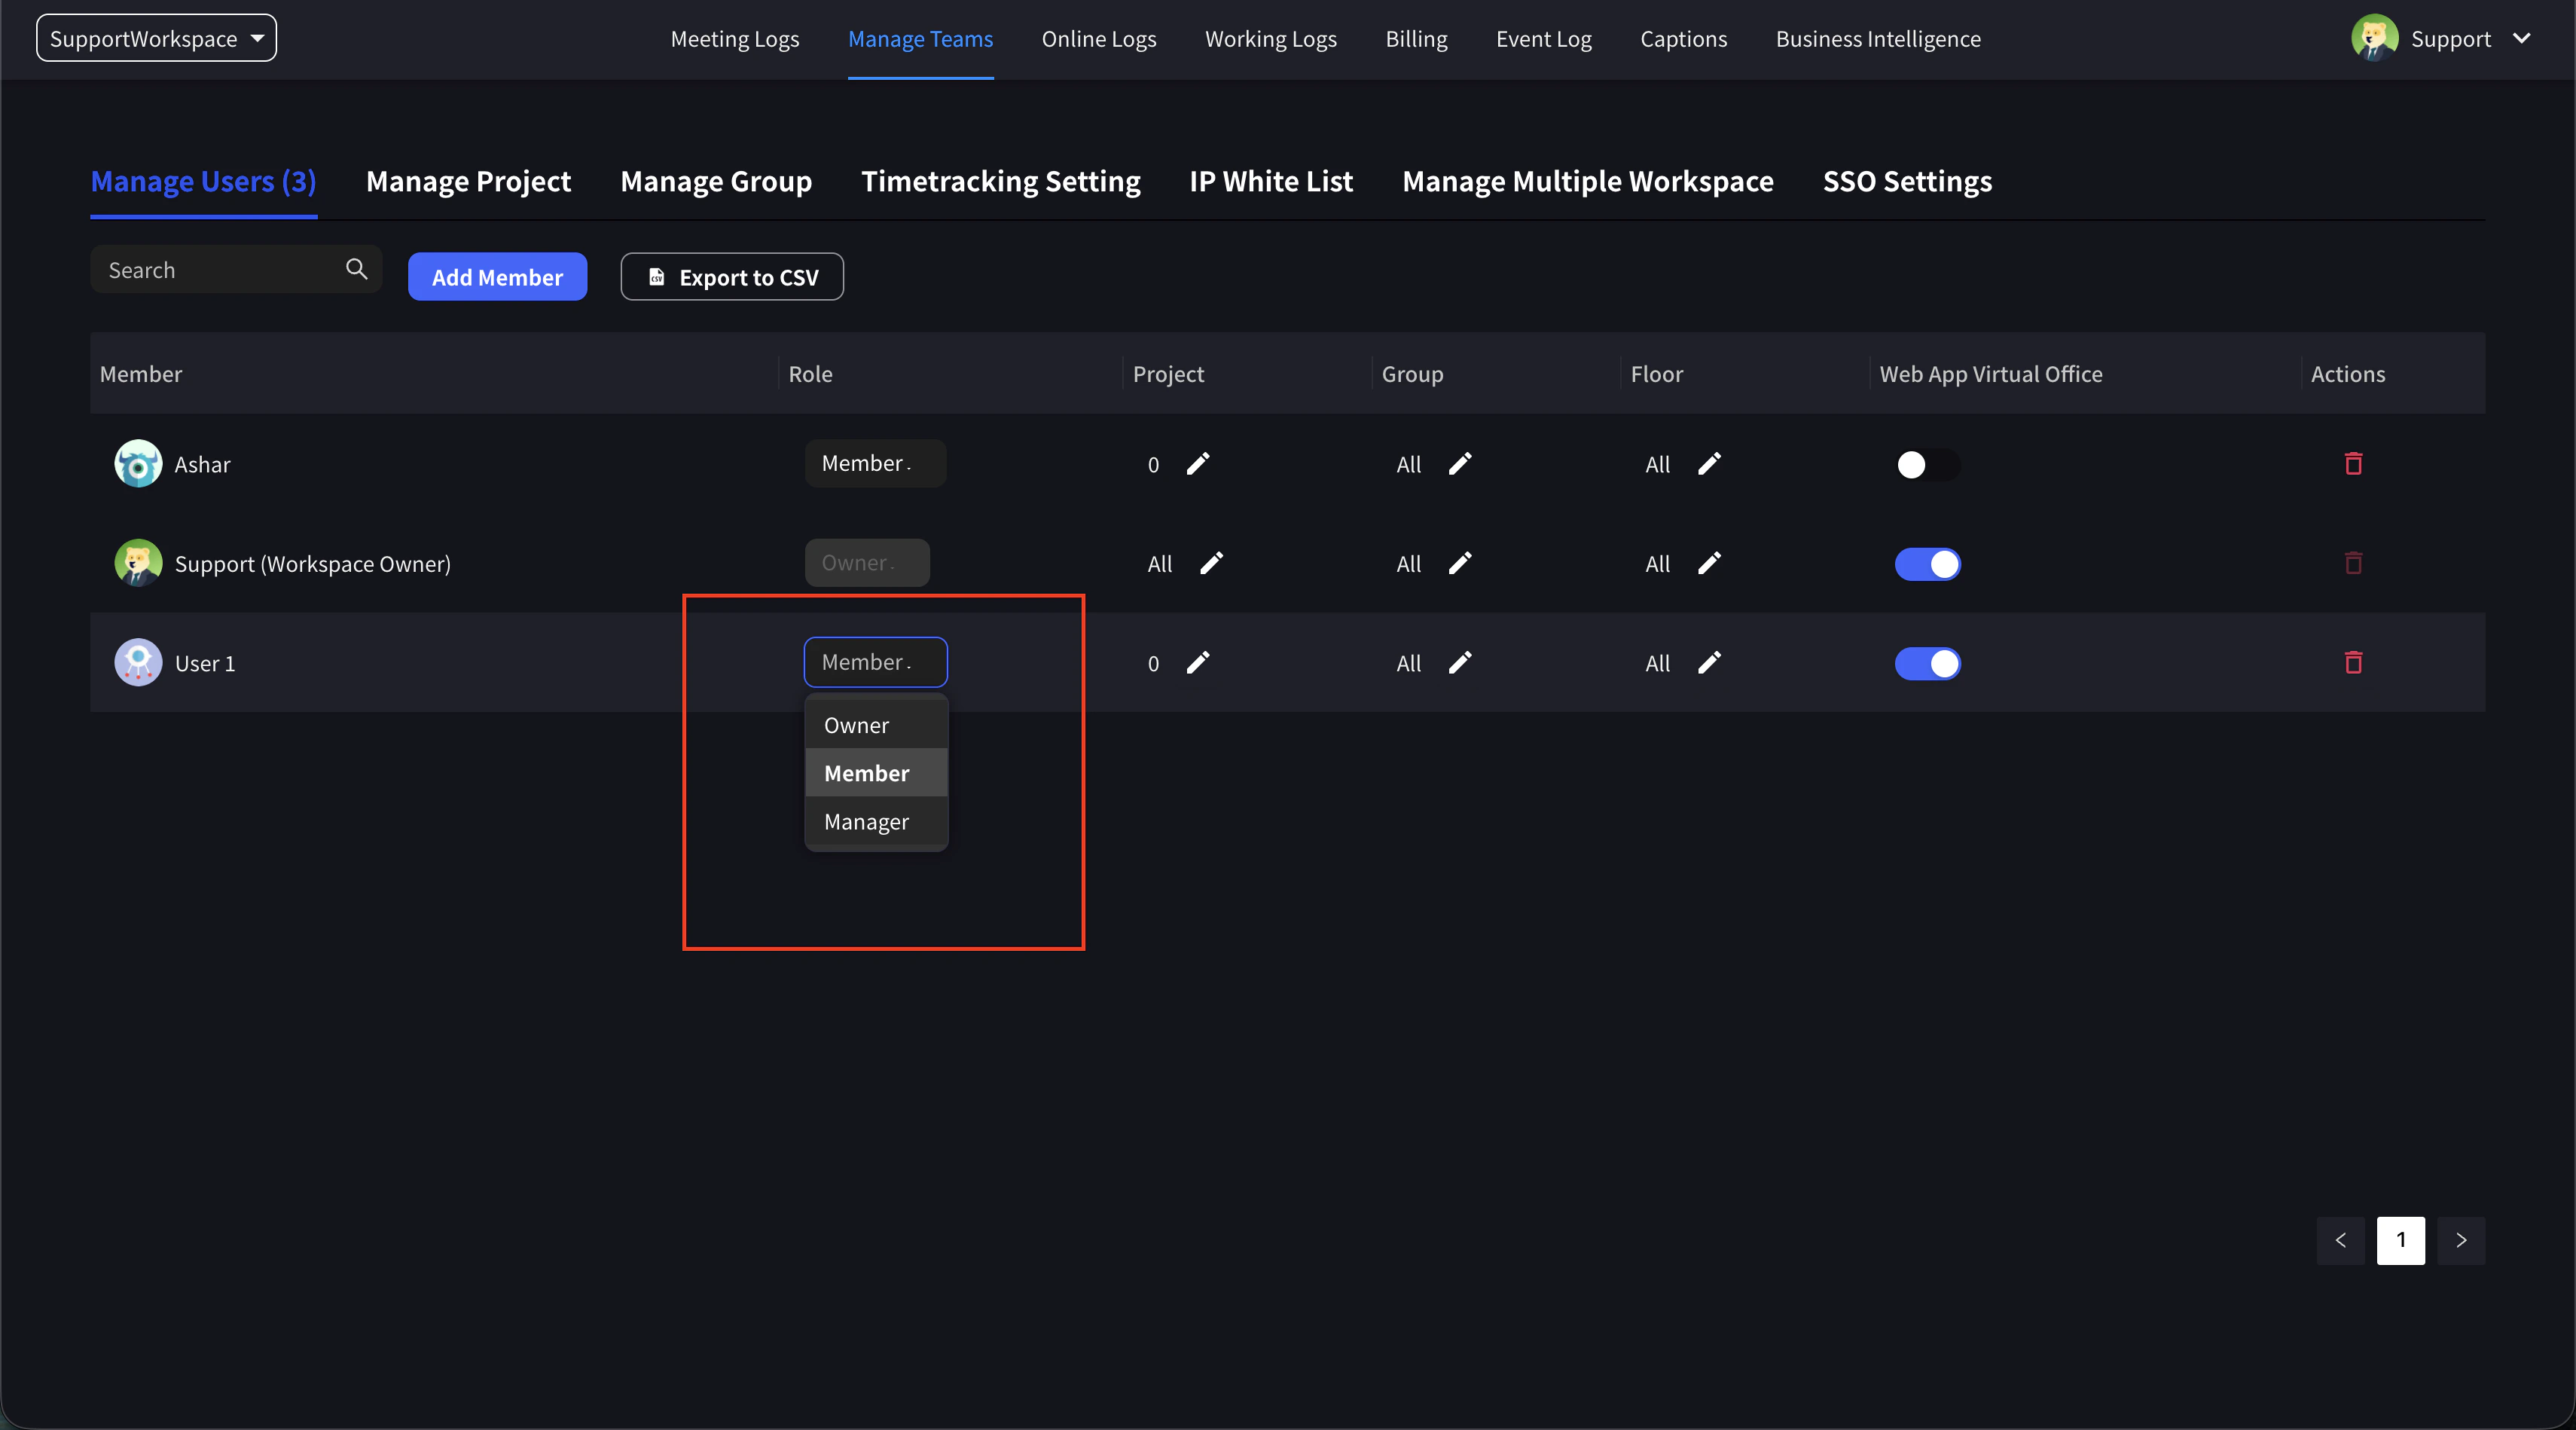
Task: Go to next page arrow
Action: pyautogui.click(x=2461, y=1241)
